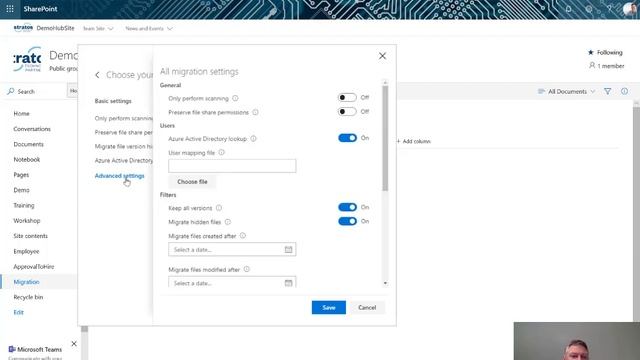The height and width of the screenshot is (360, 640).
Task: Open Recycle bin in left navigation
Action: coord(28,297)
